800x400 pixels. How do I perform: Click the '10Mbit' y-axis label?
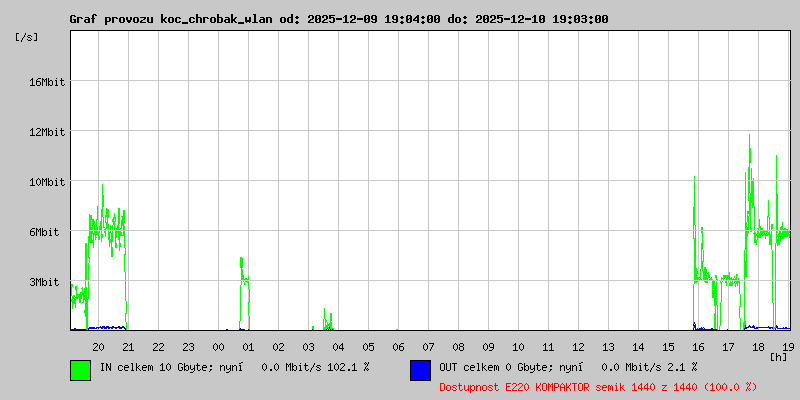[47, 182]
